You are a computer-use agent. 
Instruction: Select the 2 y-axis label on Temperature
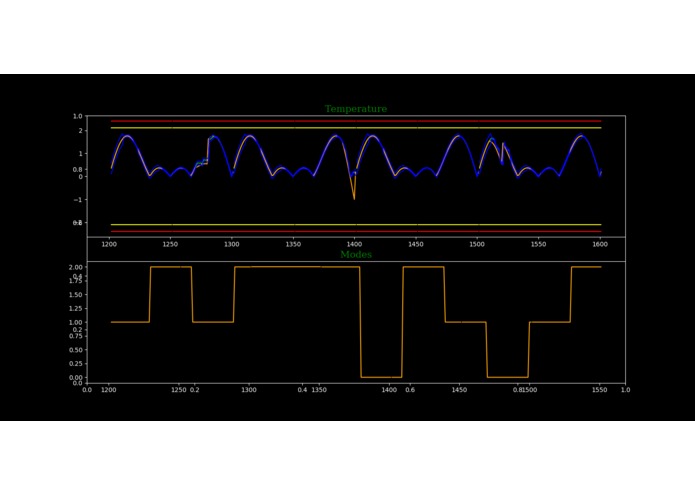tap(81, 131)
